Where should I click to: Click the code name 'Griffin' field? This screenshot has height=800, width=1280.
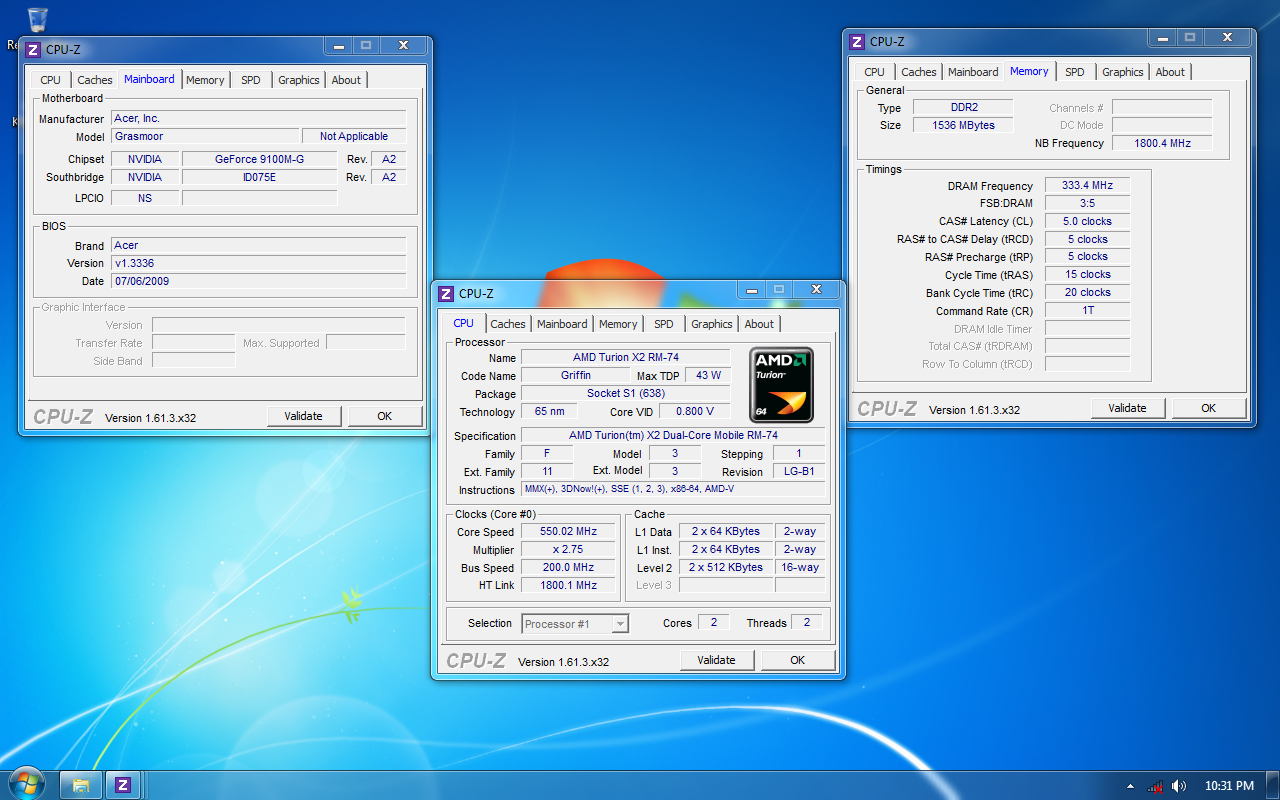click(x=576, y=375)
